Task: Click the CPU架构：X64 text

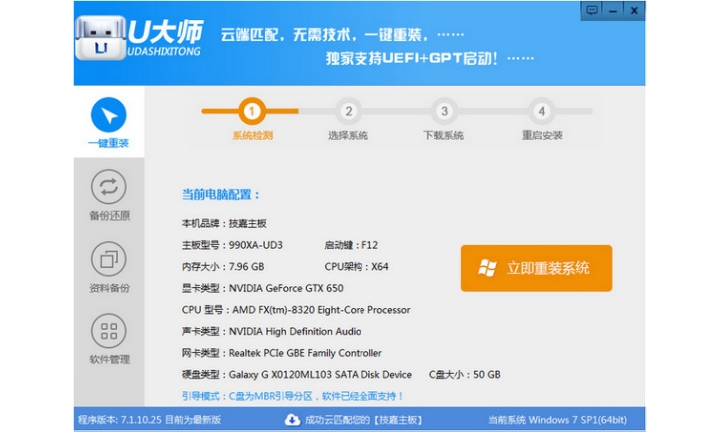Action: 356,267
